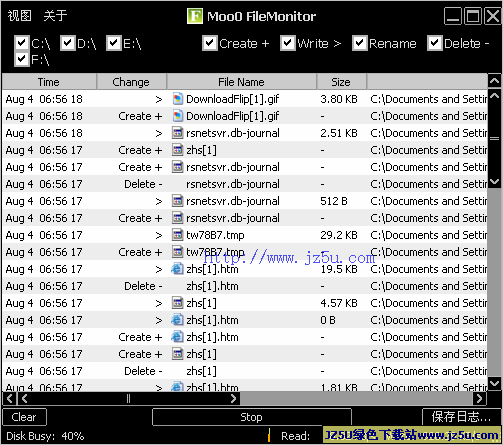Click the IE icon for zhs[1].htm 19.5 KB
The image size is (503, 445).
tap(177, 269)
